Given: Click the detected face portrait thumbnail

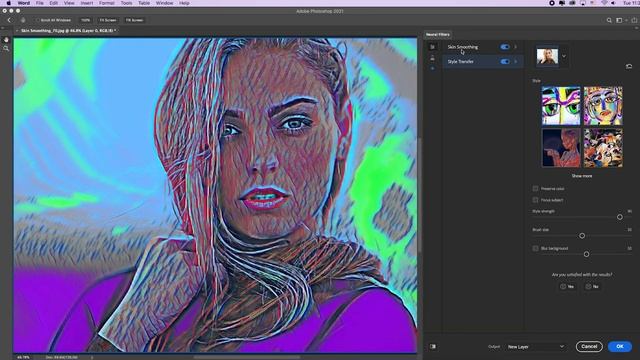Looking at the screenshot, I should [547, 56].
